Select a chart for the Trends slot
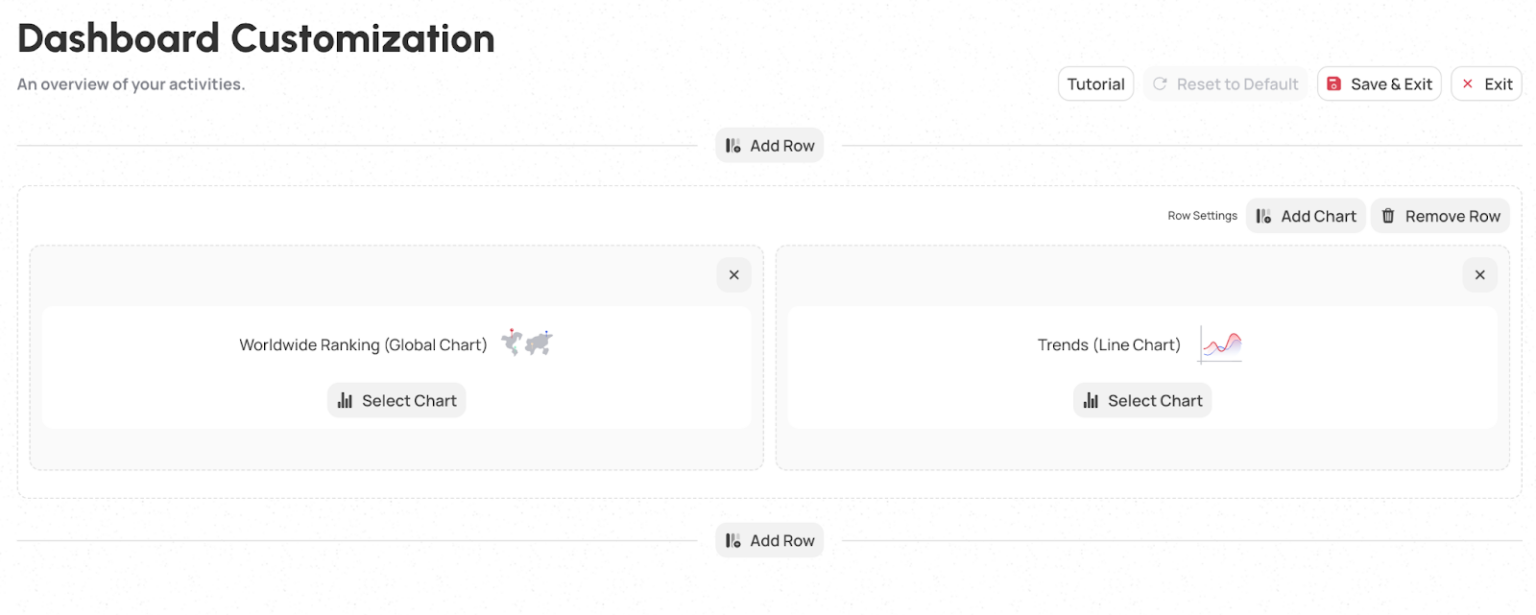 (x=1142, y=400)
